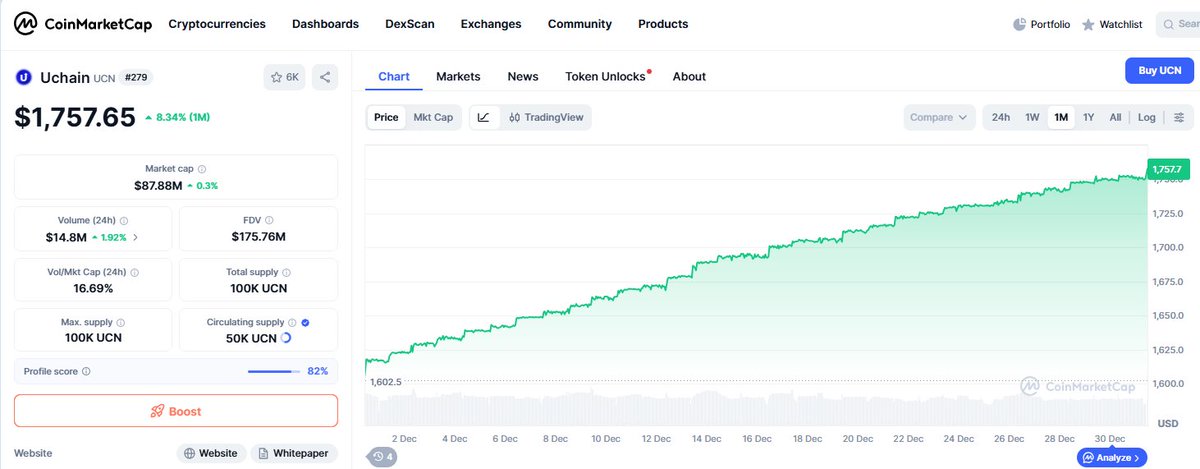Switch to the About tab
The image size is (1200, 469).
point(689,76)
